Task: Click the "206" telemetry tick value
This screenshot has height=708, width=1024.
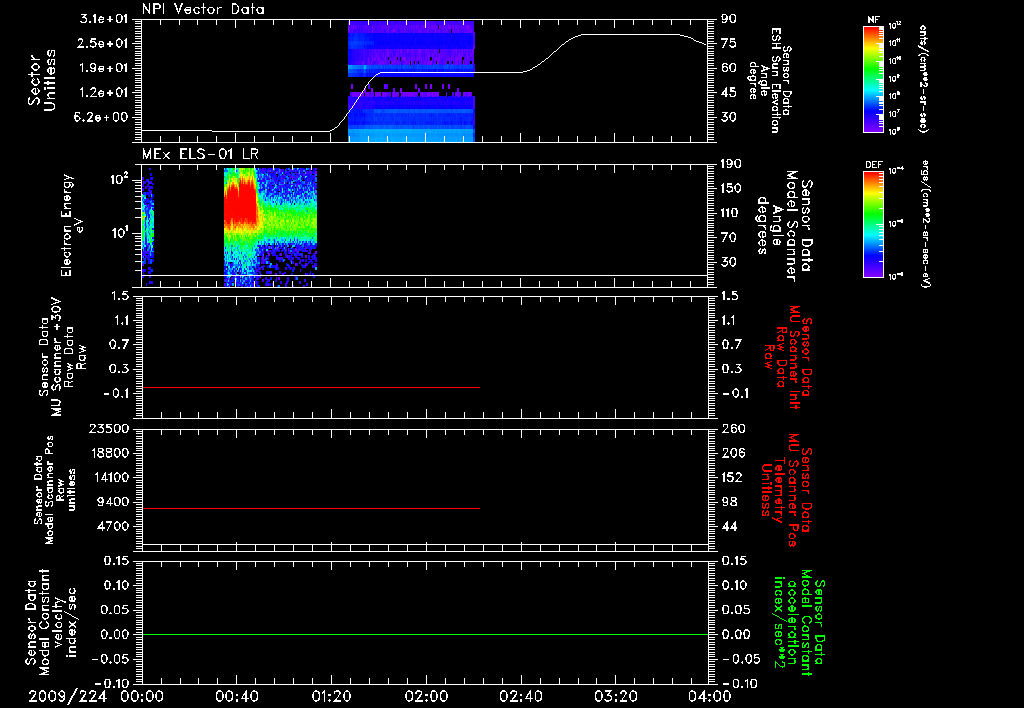Action: coord(732,453)
